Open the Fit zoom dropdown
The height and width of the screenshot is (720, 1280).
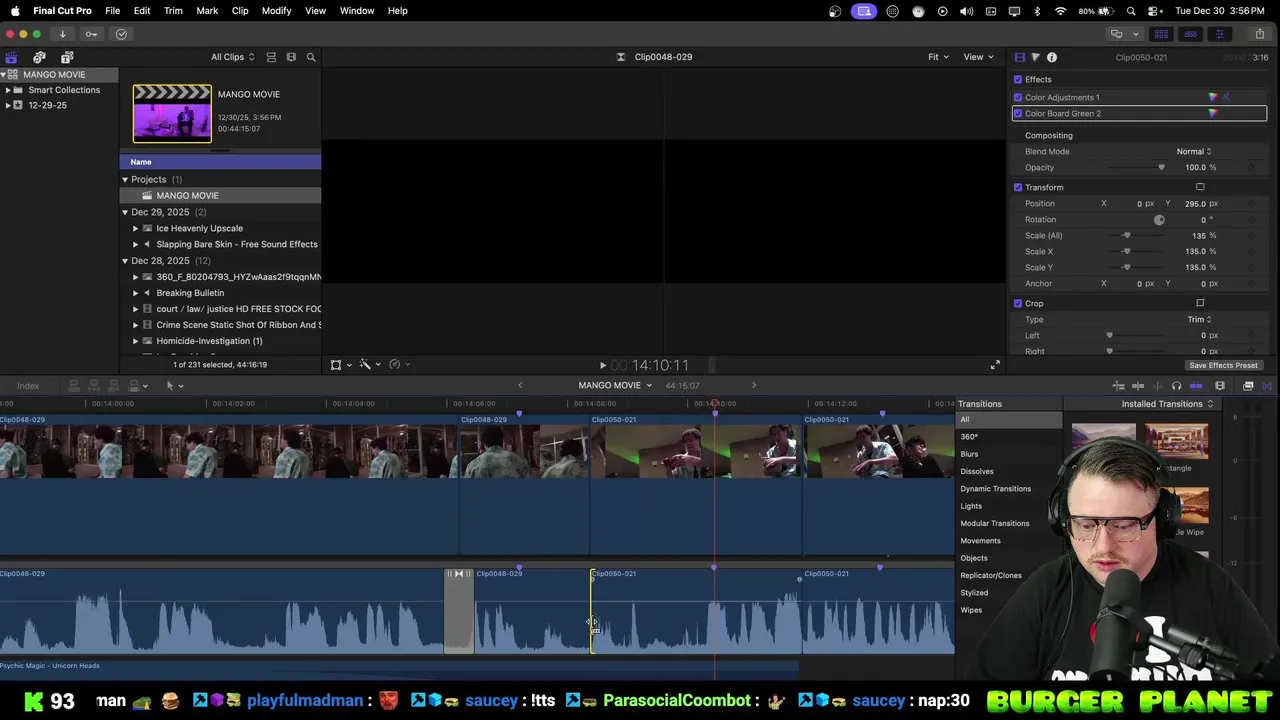tap(939, 57)
